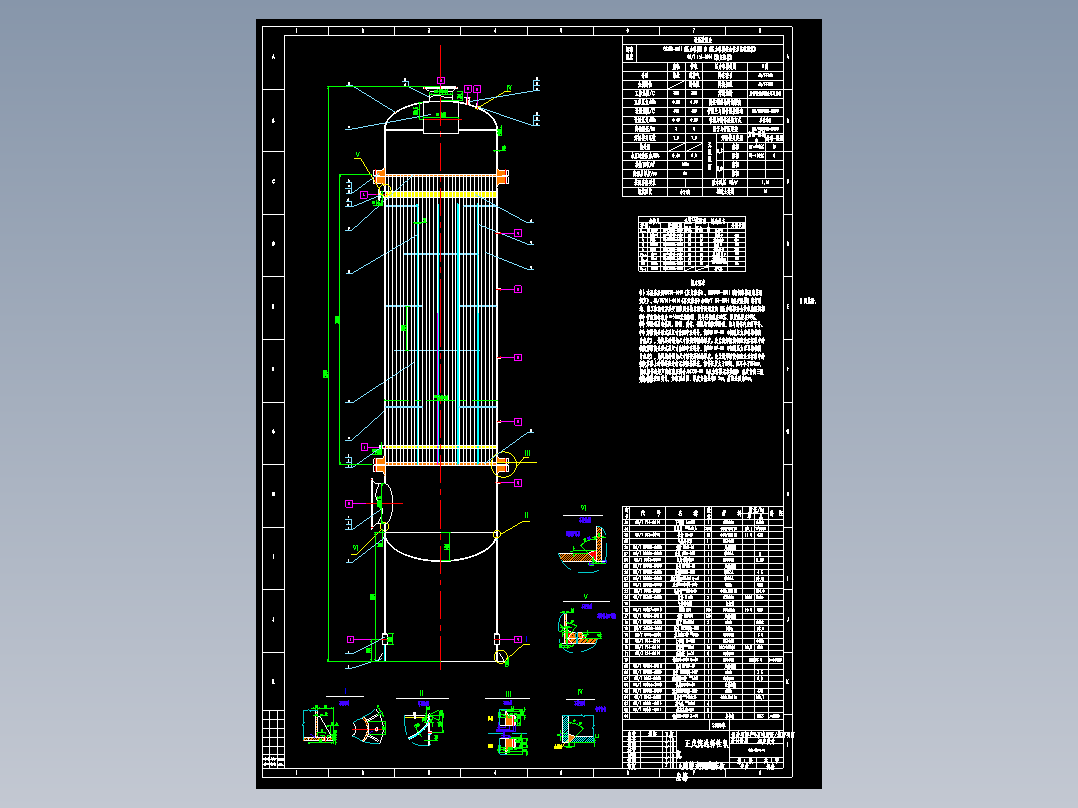The width and height of the screenshot is (1078, 808).
Task: Click the yellow IV callout near the top head
Action: [509, 89]
